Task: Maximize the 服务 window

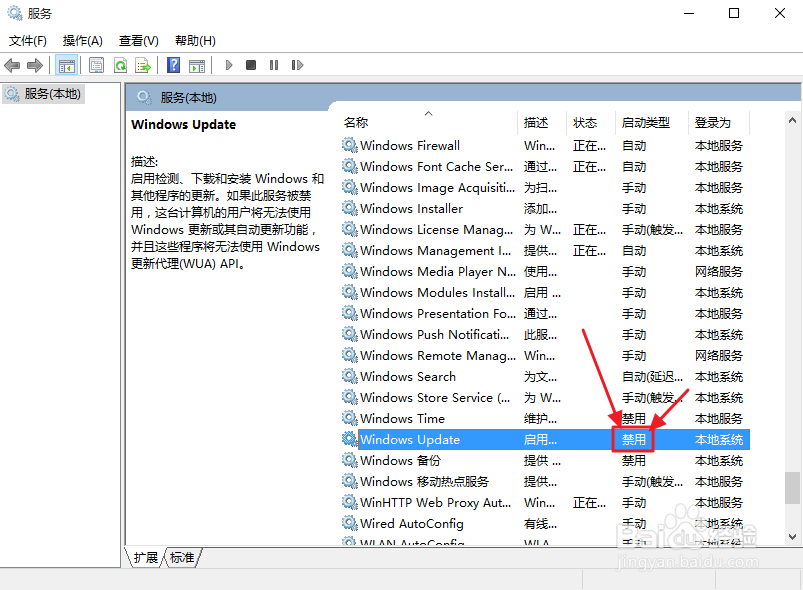Action: tap(734, 13)
